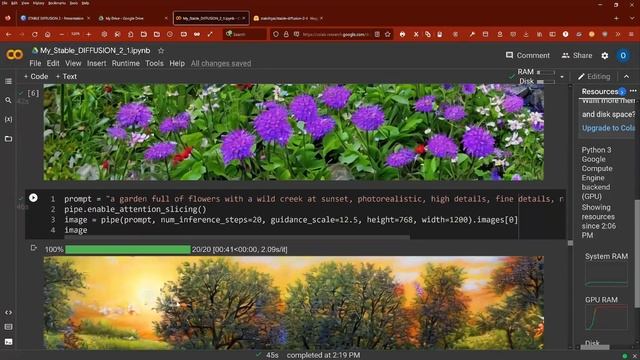
Task: Go to Colab home via CO logo
Action: click(x=14, y=55)
